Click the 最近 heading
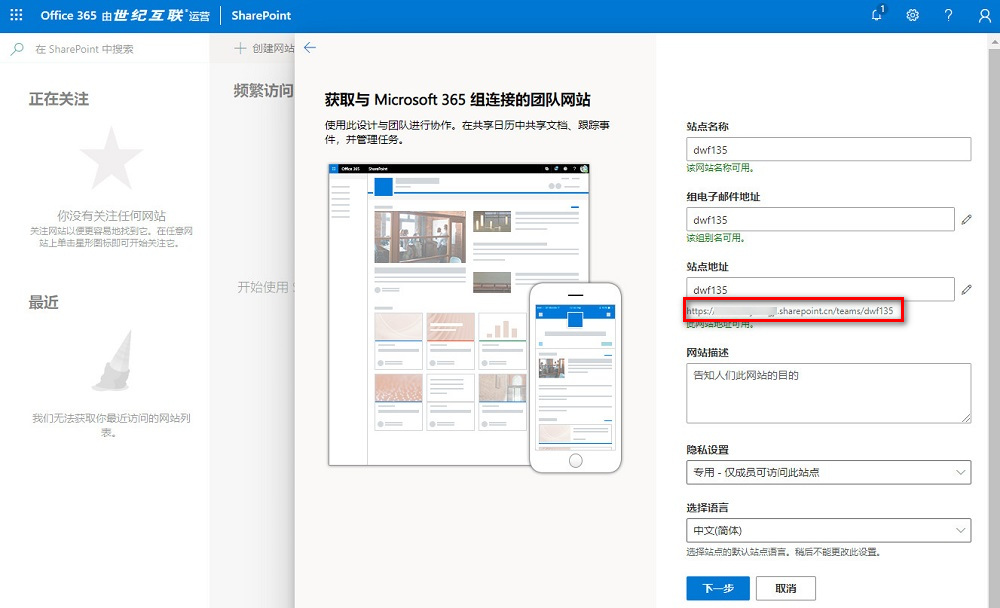The image size is (1000, 608). point(43,302)
